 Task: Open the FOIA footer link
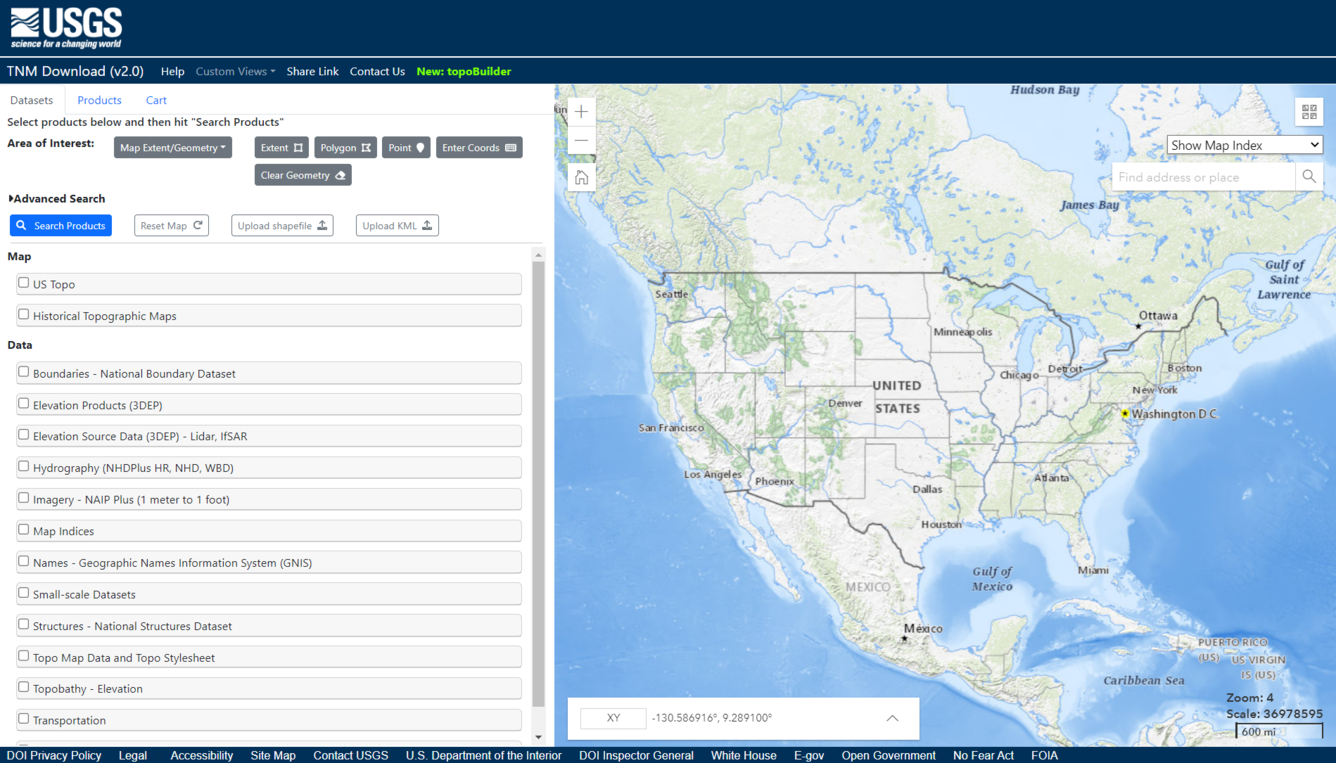[1044, 756]
